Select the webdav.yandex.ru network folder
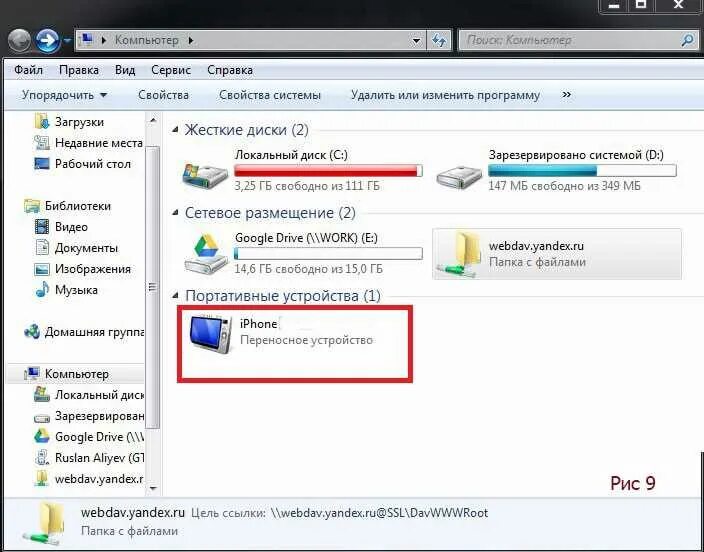Viewport: 704px width, 552px height. pyautogui.click(x=557, y=254)
